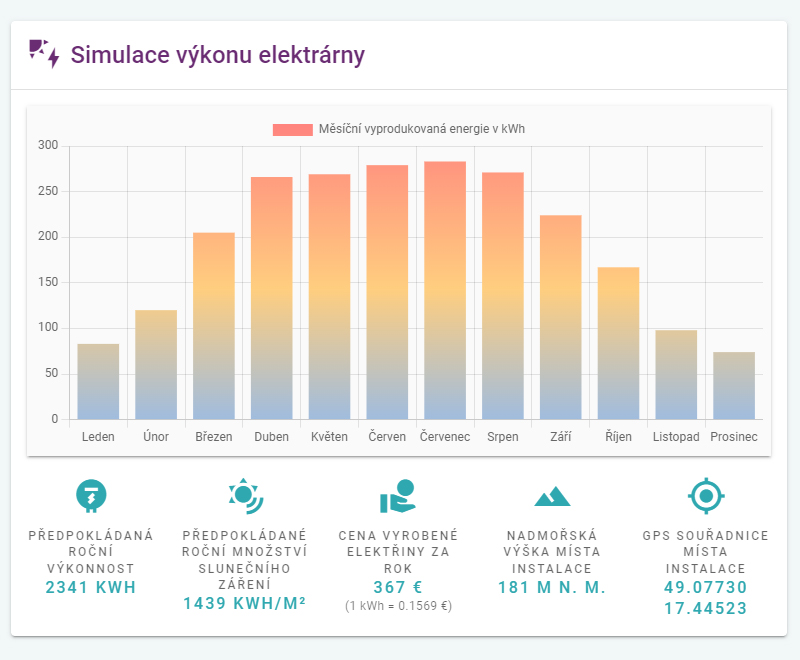Select the Duben bar
Viewport: 800px width, 660px height.
(272, 298)
